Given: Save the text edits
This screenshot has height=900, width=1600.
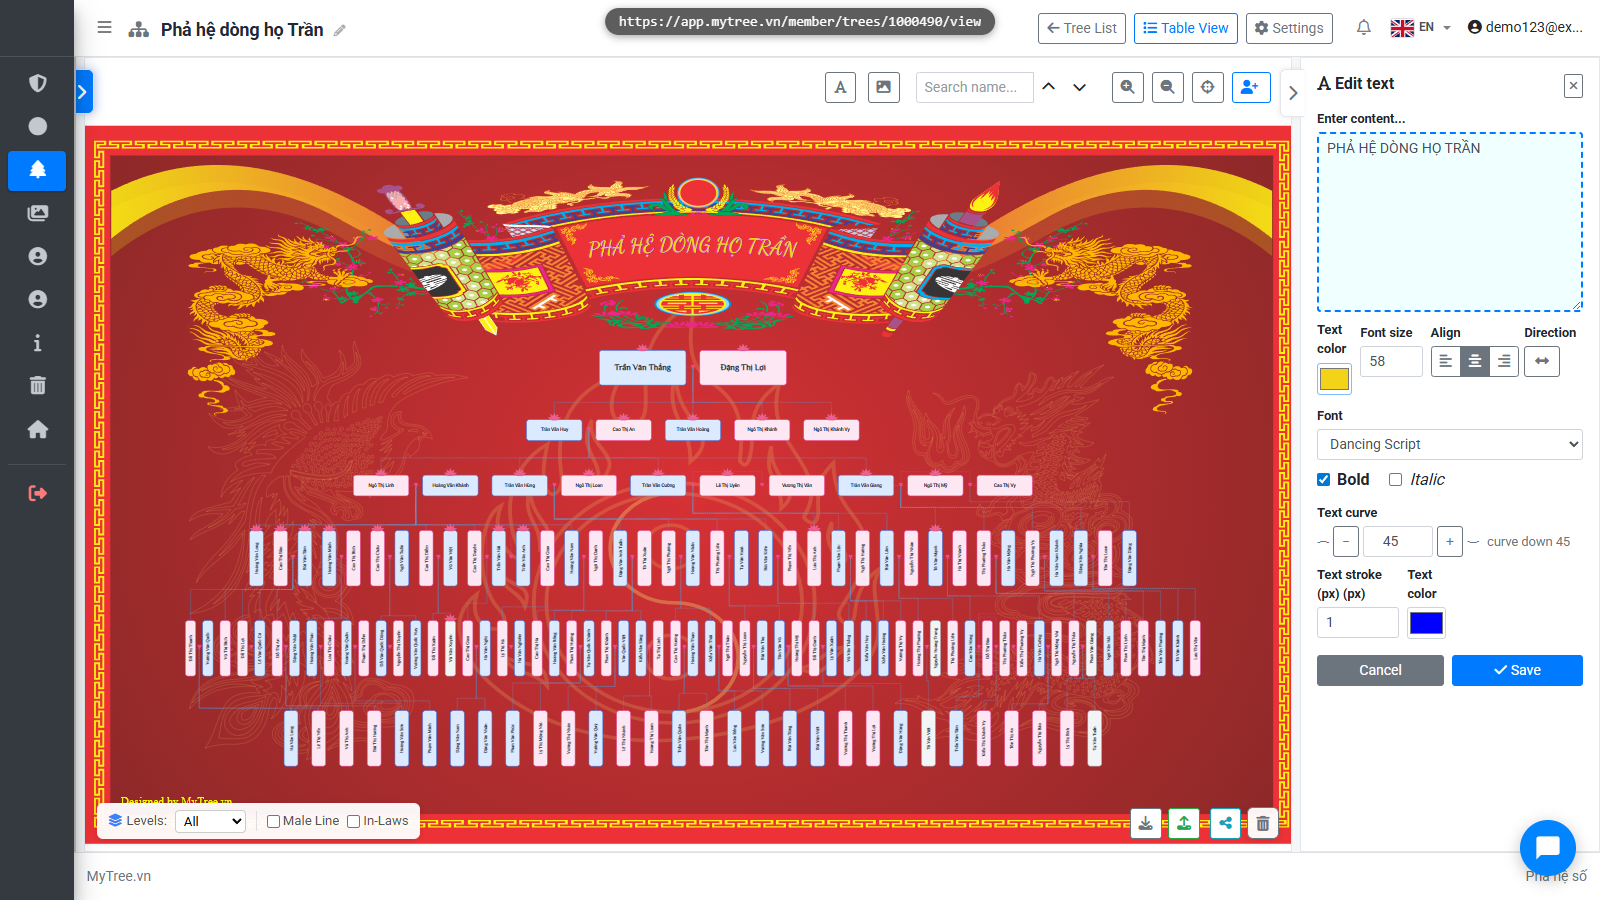Looking at the screenshot, I should click(1517, 670).
